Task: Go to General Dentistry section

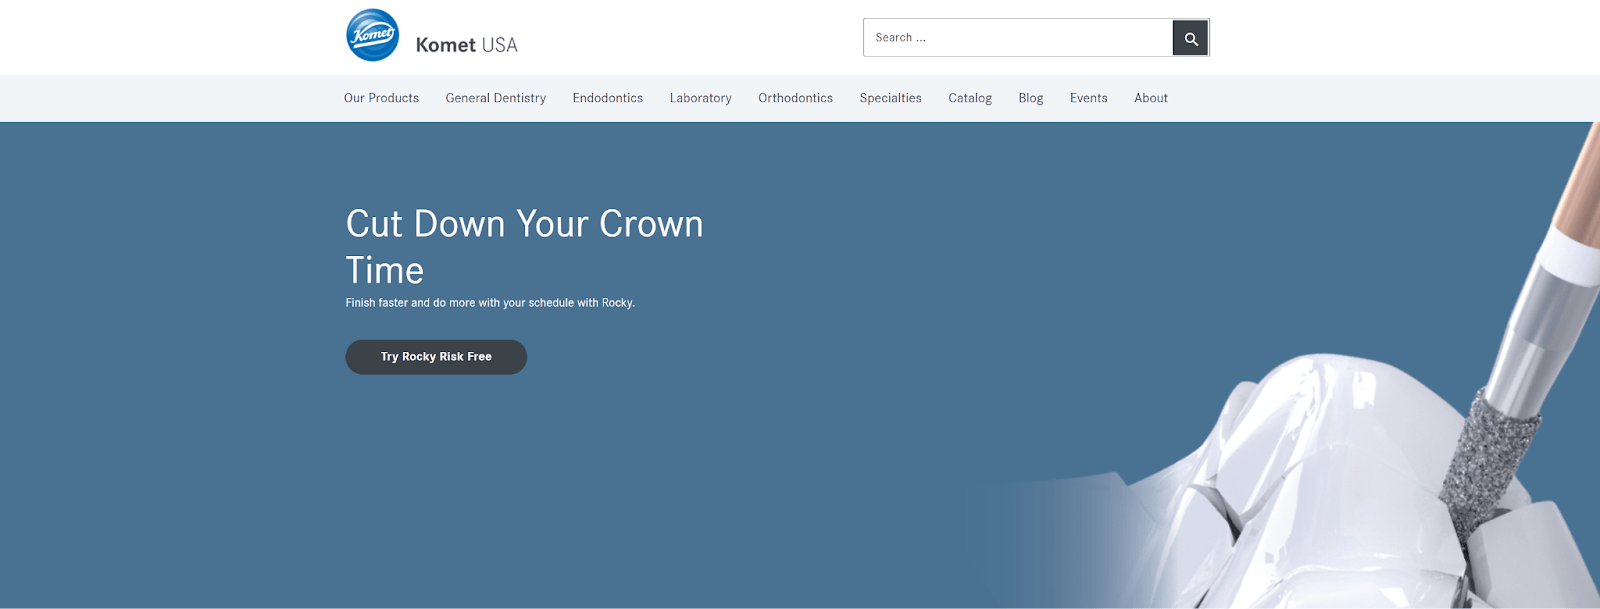Action: [x=495, y=98]
